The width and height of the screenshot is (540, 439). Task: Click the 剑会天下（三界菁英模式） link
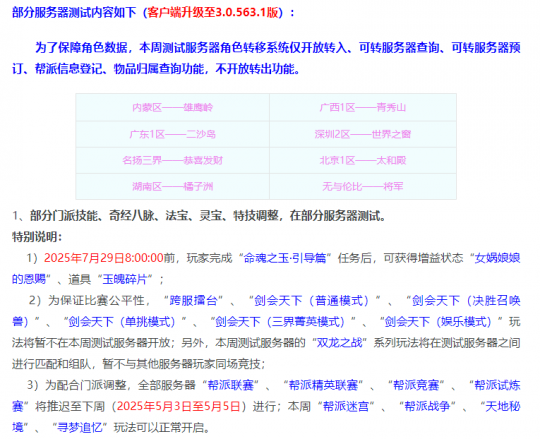click(280, 322)
